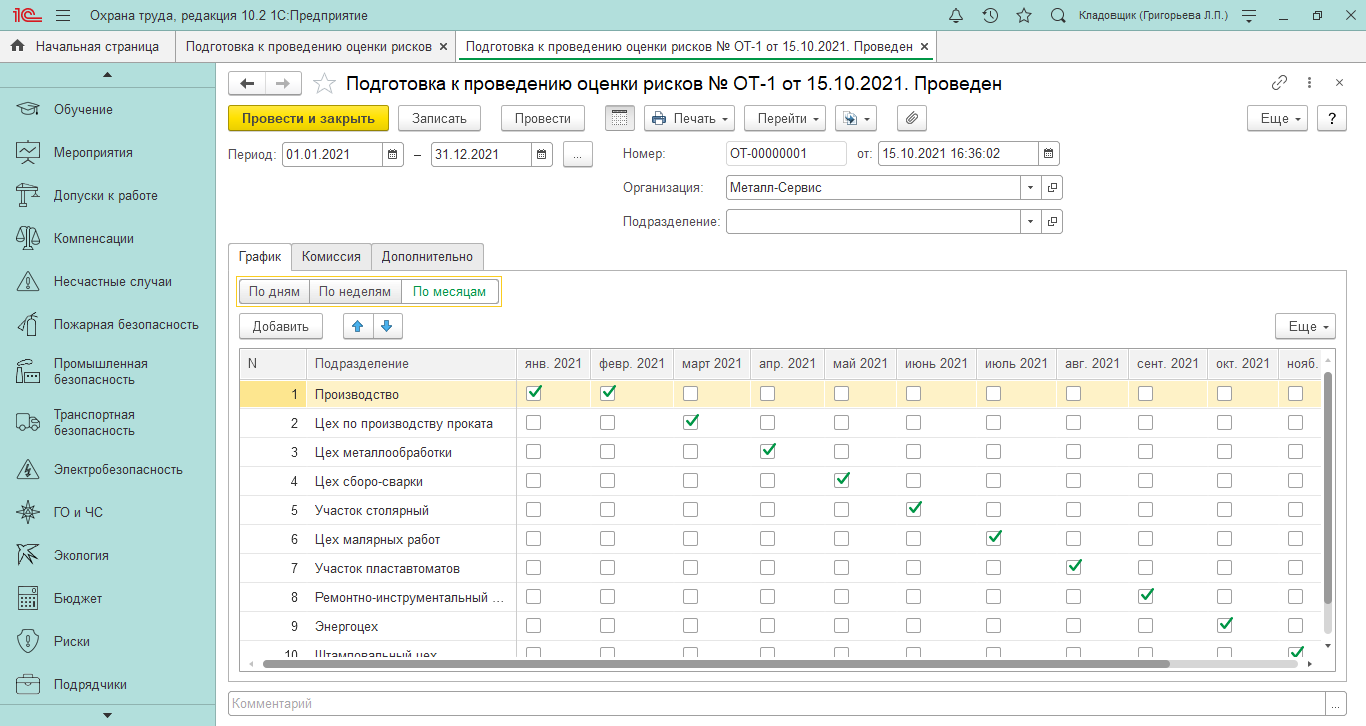
Task: Click the Добавить button
Action: click(x=281, y=326)
